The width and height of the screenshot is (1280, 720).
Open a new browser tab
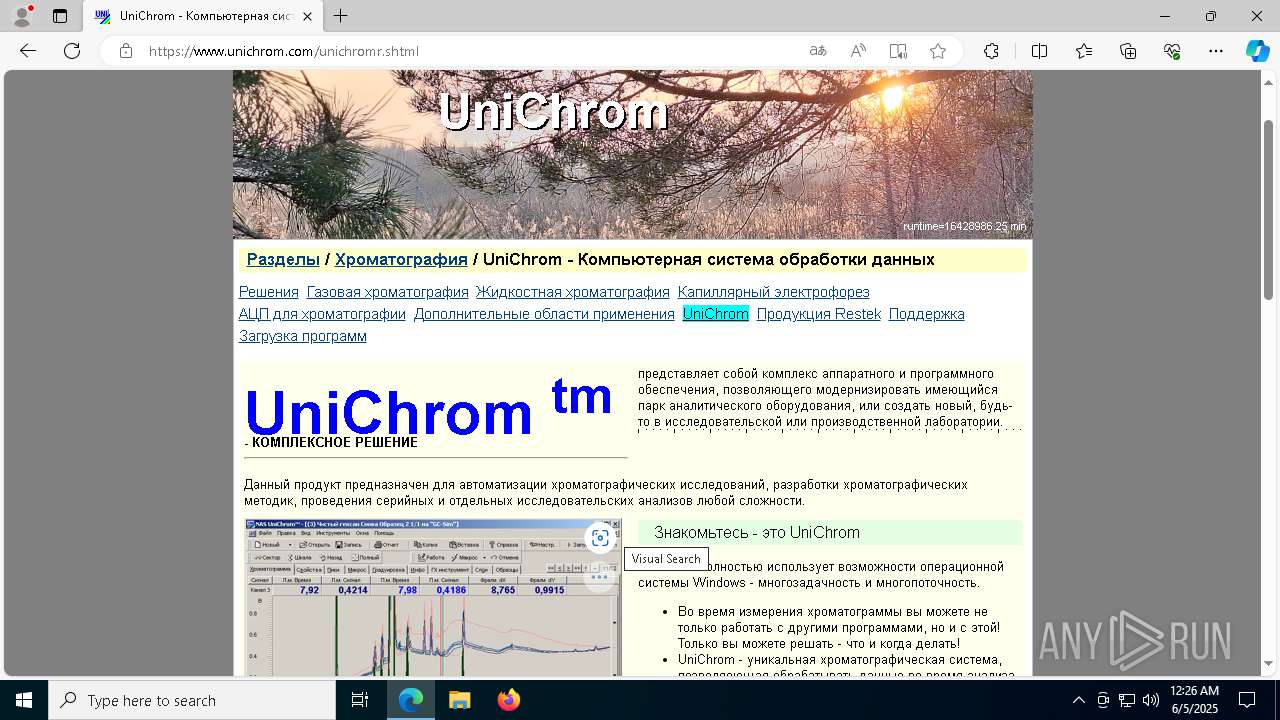point(341,16)
